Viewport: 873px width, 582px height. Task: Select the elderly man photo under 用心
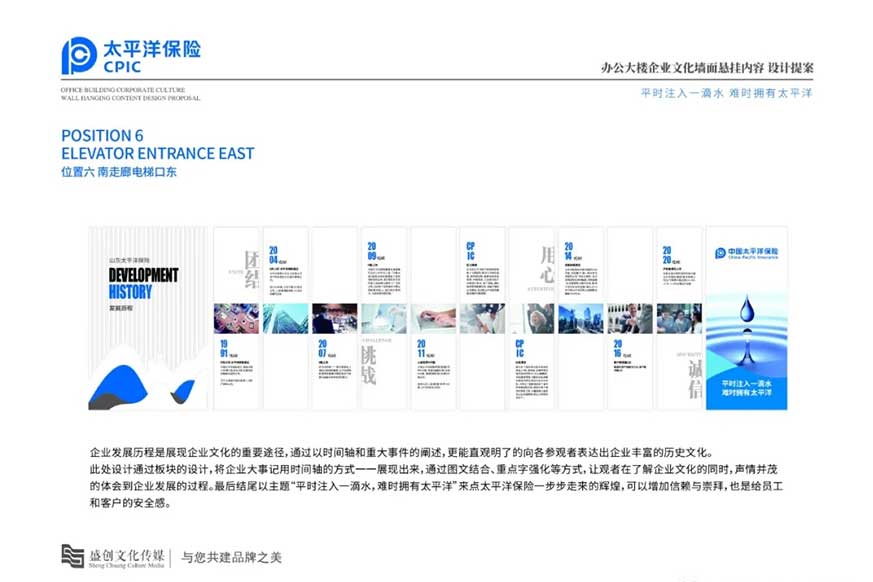[532, 318]
